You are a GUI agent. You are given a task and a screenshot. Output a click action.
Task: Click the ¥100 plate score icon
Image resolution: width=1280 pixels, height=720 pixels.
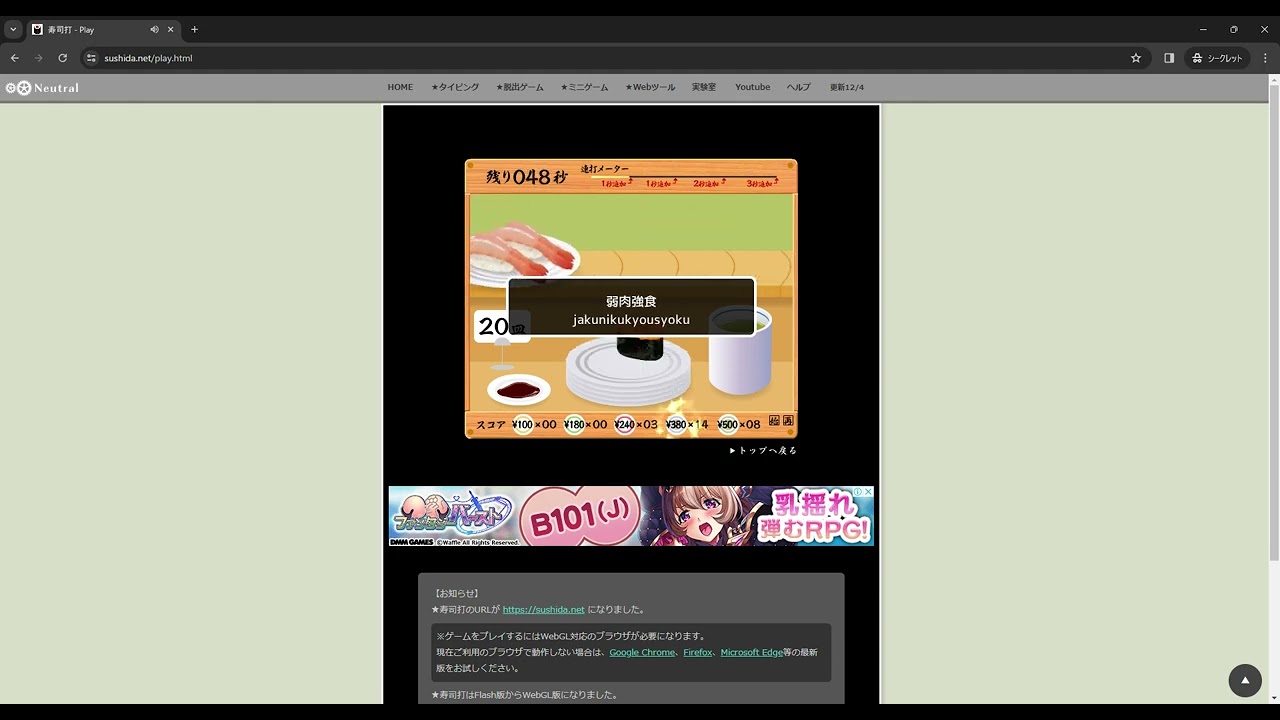[522, 424]
